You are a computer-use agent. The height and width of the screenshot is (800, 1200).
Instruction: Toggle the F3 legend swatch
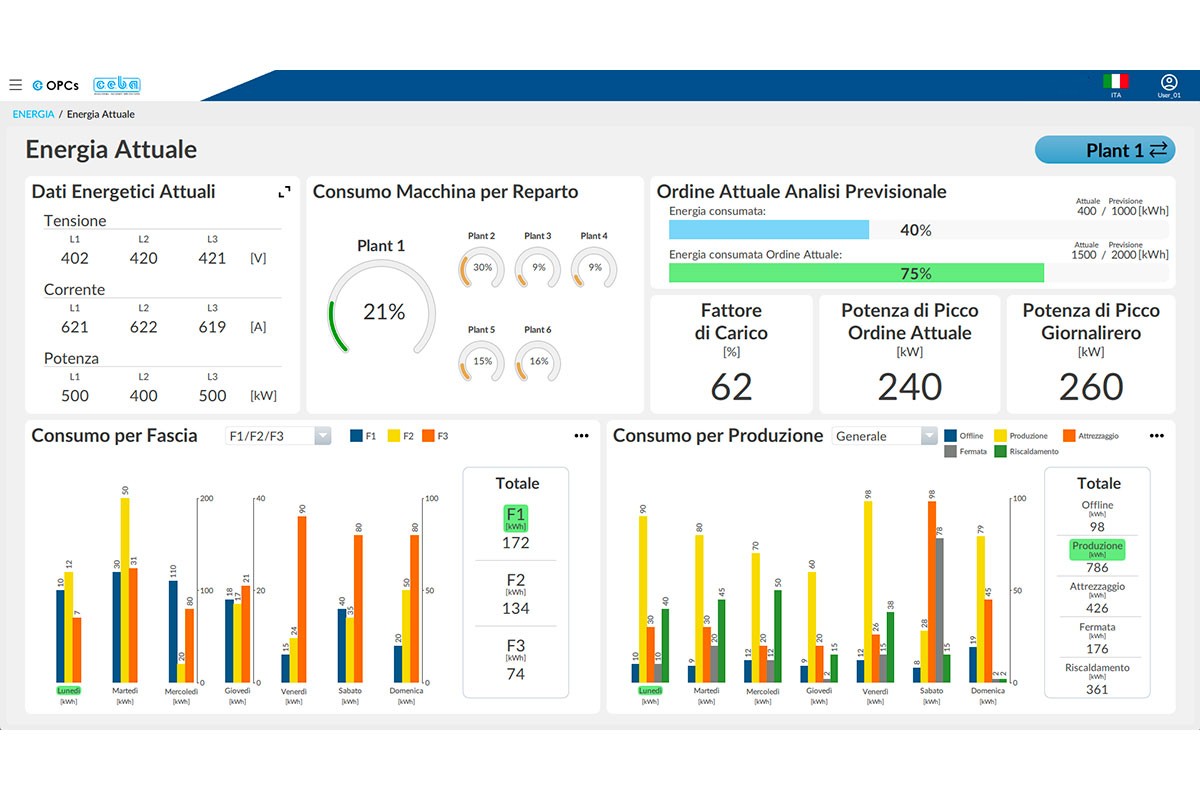428,436
